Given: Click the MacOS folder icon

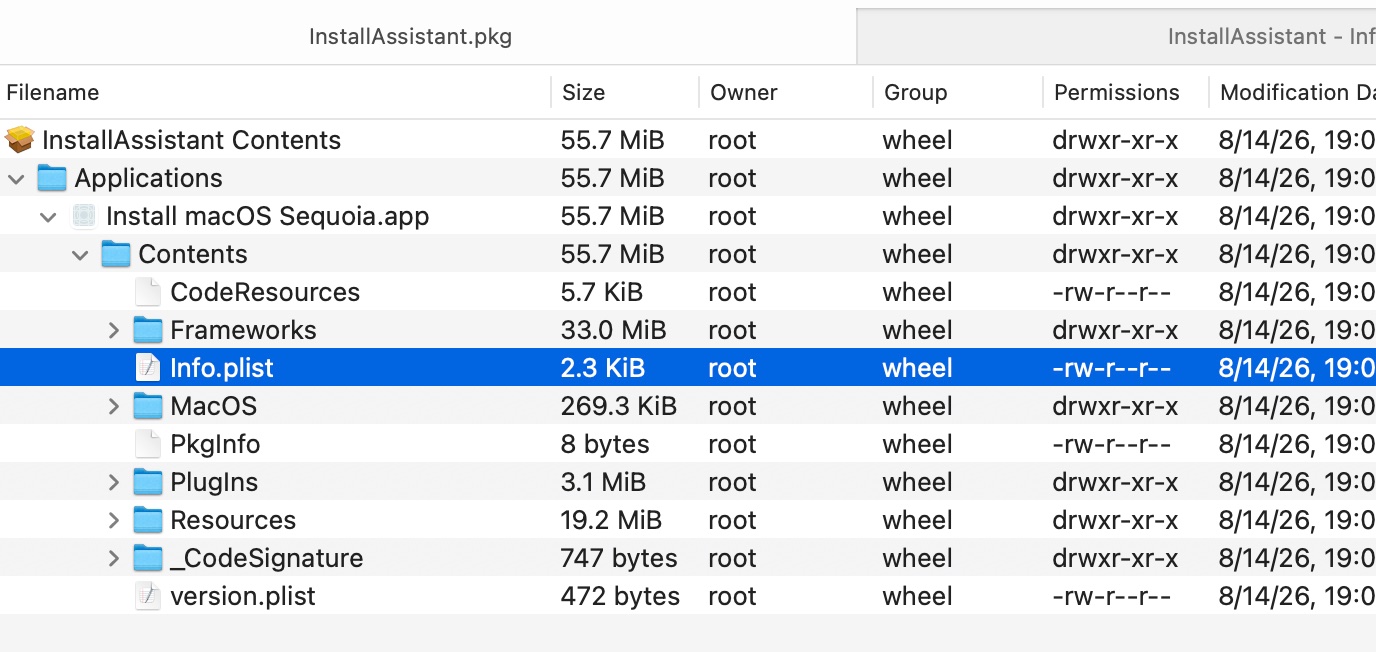Looking at the screenshot, I should pyautogui.click(x=148, y=406).
